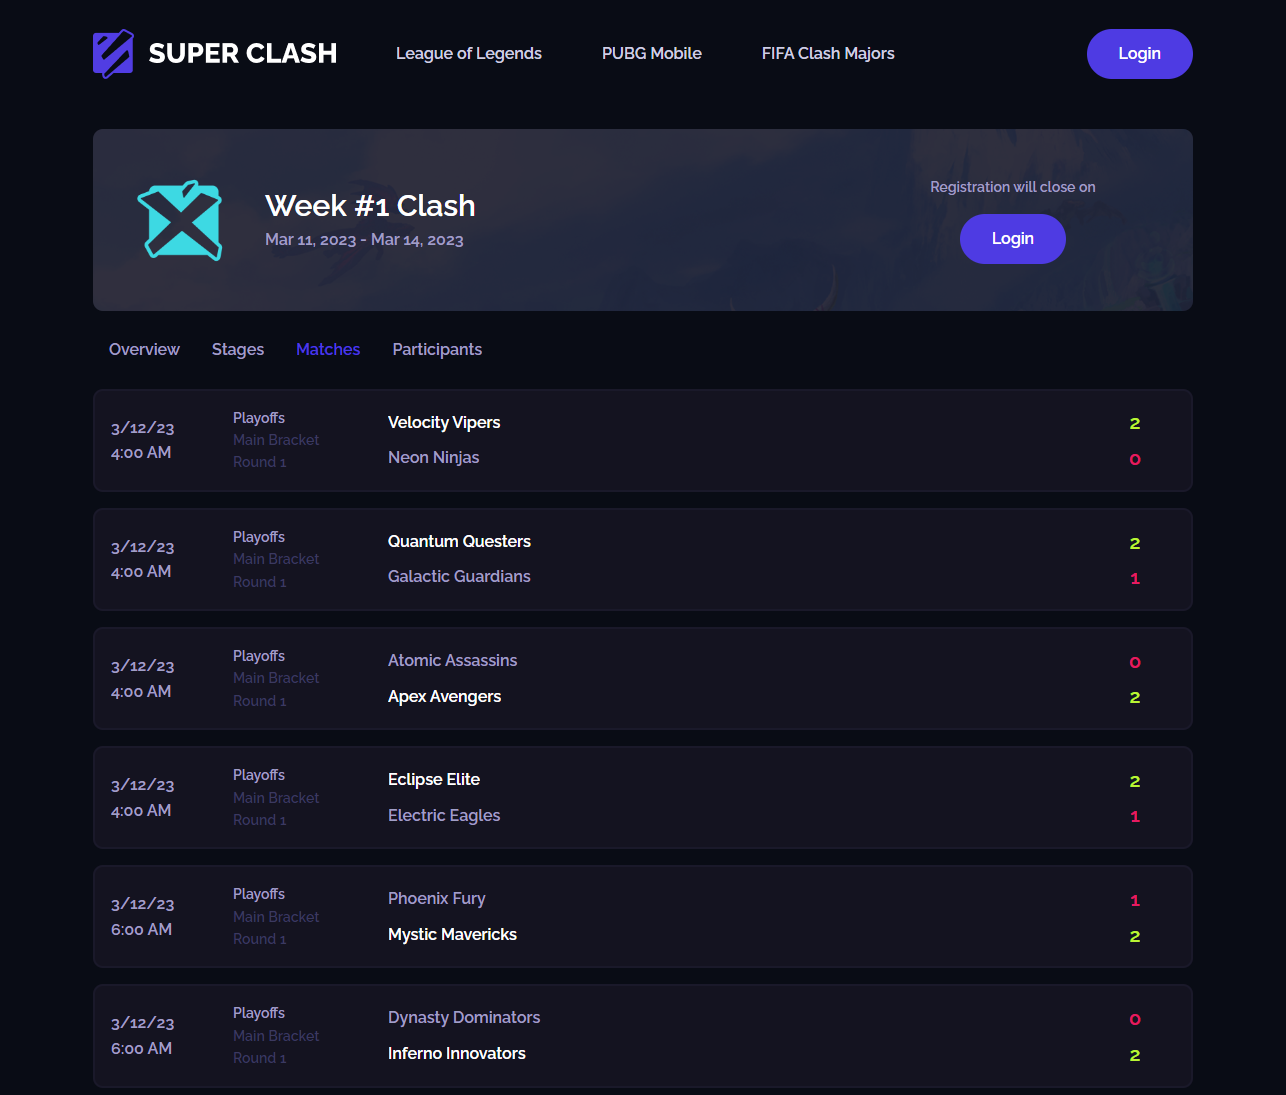The image size is (1286, 1095).
Task: Click Login button under registration notice
Action: click(1012, 239)
